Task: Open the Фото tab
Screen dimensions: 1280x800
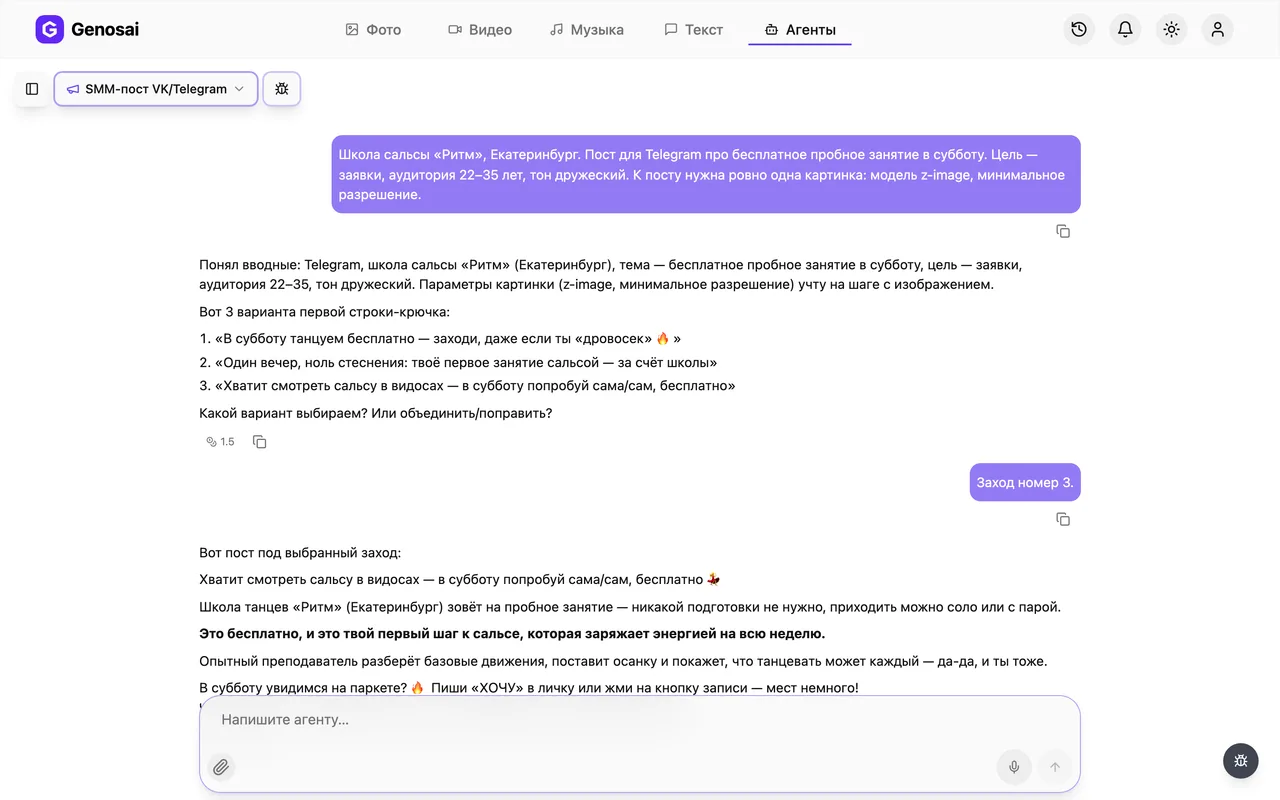Action: pyautogui.click(x=373, y=30)
